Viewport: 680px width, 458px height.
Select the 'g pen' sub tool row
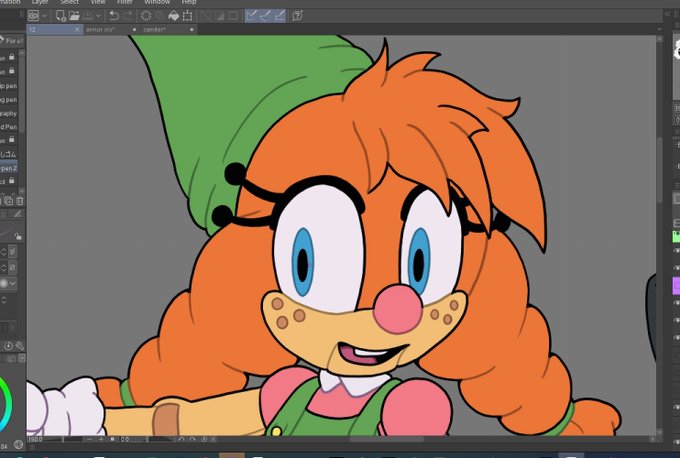click(x=9, y=99)
